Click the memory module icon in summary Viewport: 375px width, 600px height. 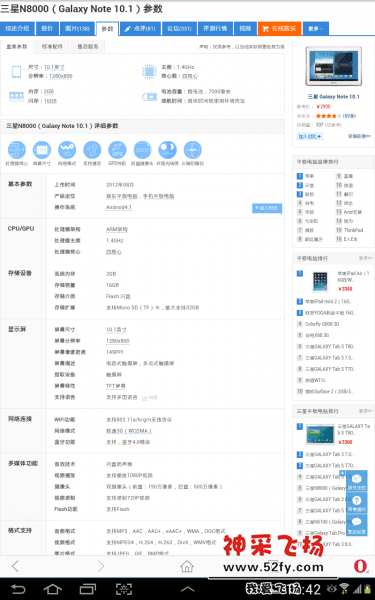click(16, 96)
